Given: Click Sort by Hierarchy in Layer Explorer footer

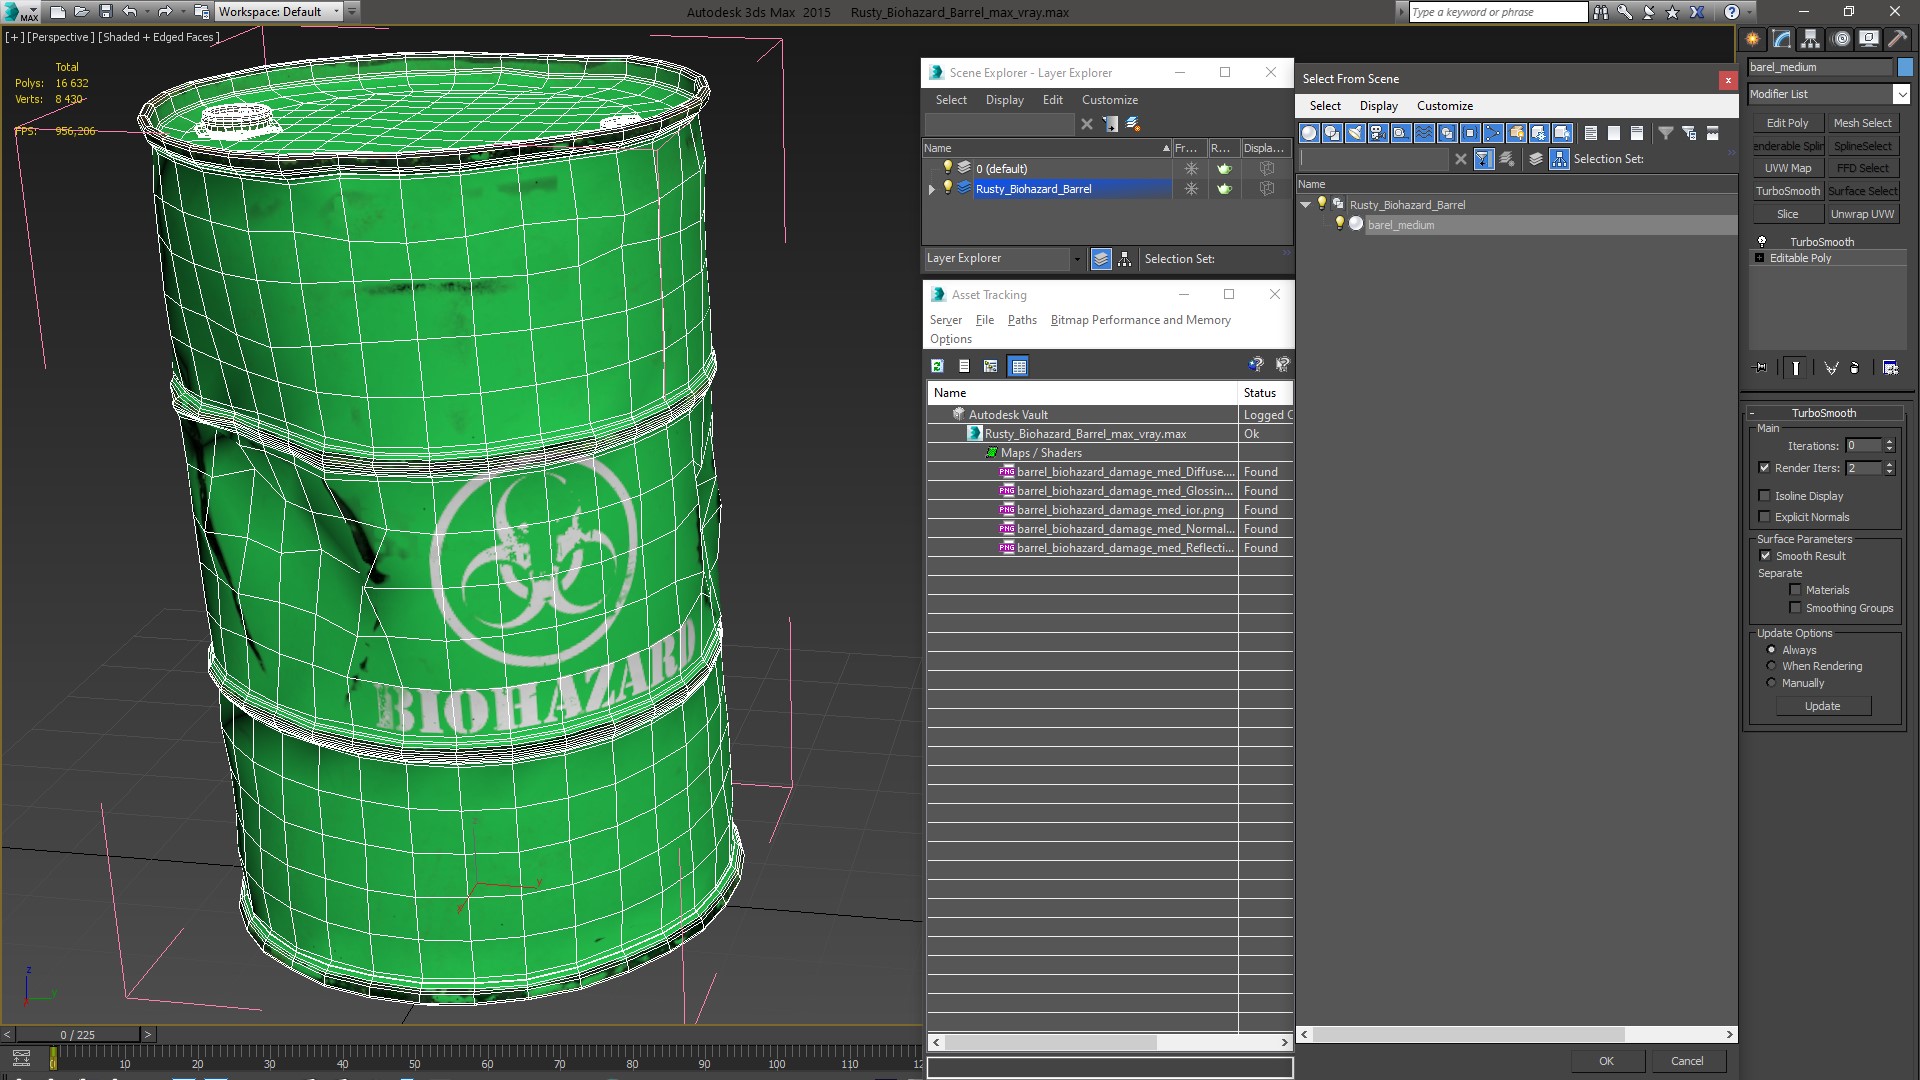Looking at the screenshot, I should click(1125, 259).
